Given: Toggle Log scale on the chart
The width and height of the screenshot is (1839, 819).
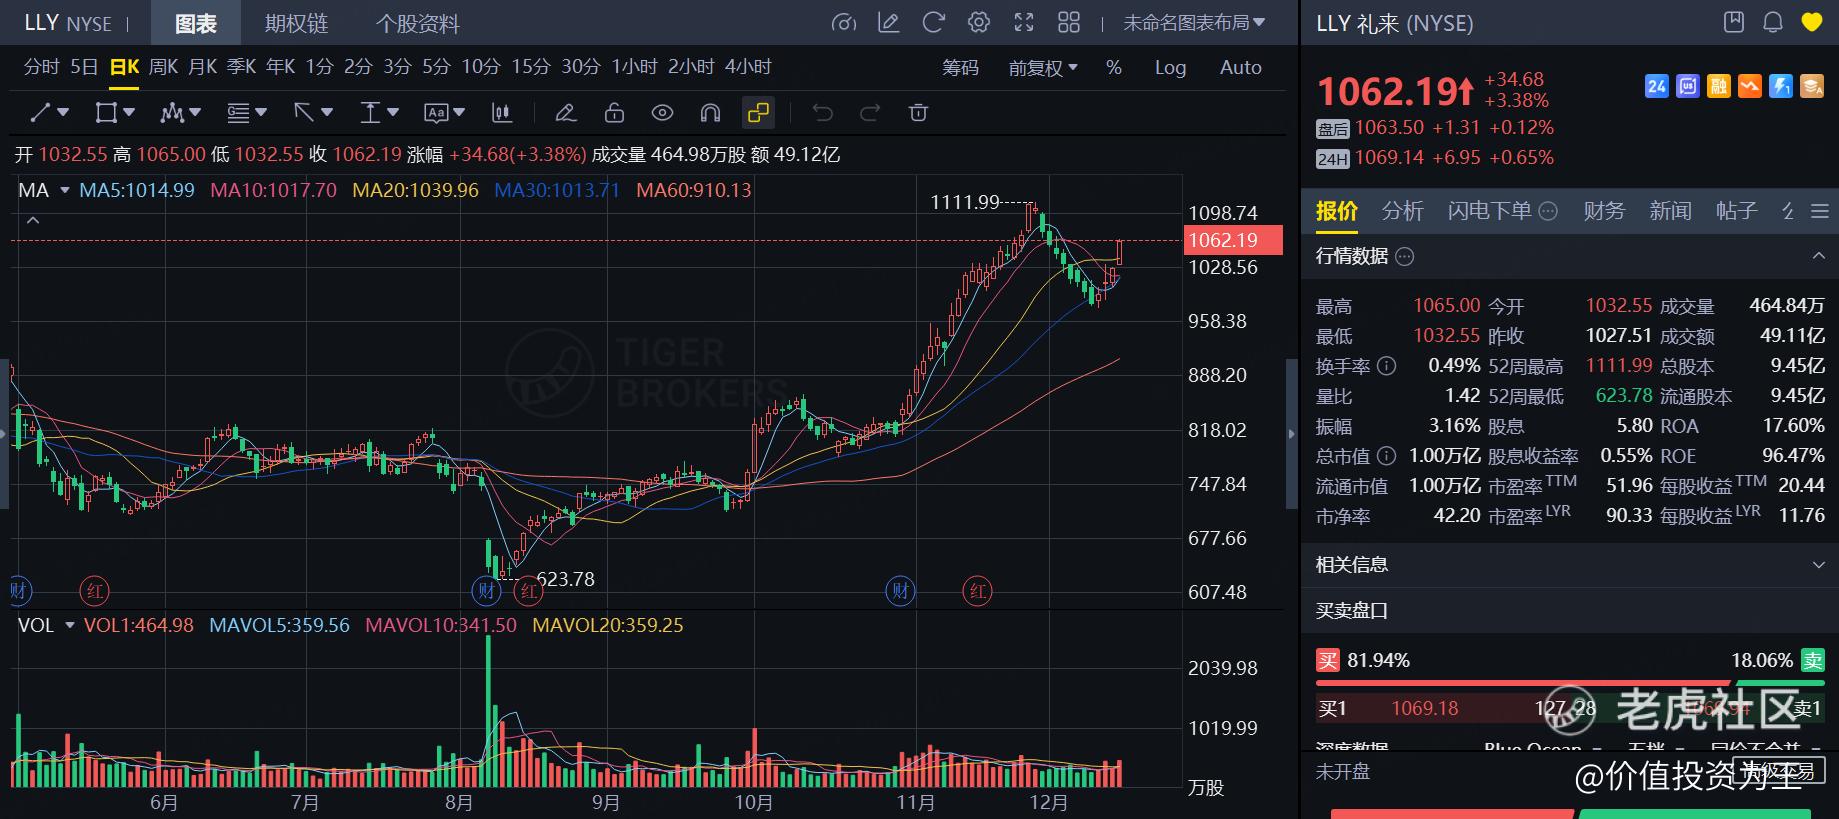Looking at the screenshot, I should click(1170, 67).
